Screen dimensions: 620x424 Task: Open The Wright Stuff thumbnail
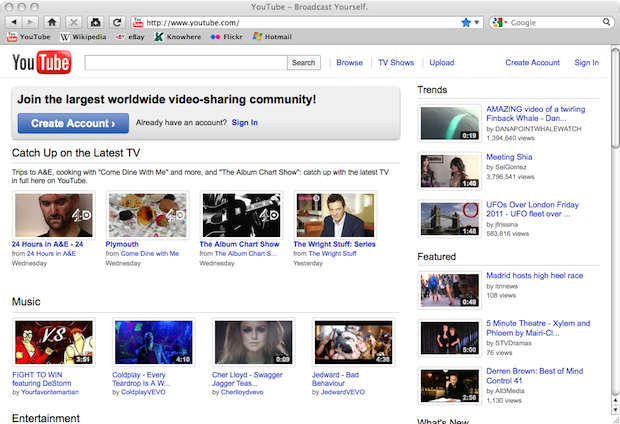(335, 215)
